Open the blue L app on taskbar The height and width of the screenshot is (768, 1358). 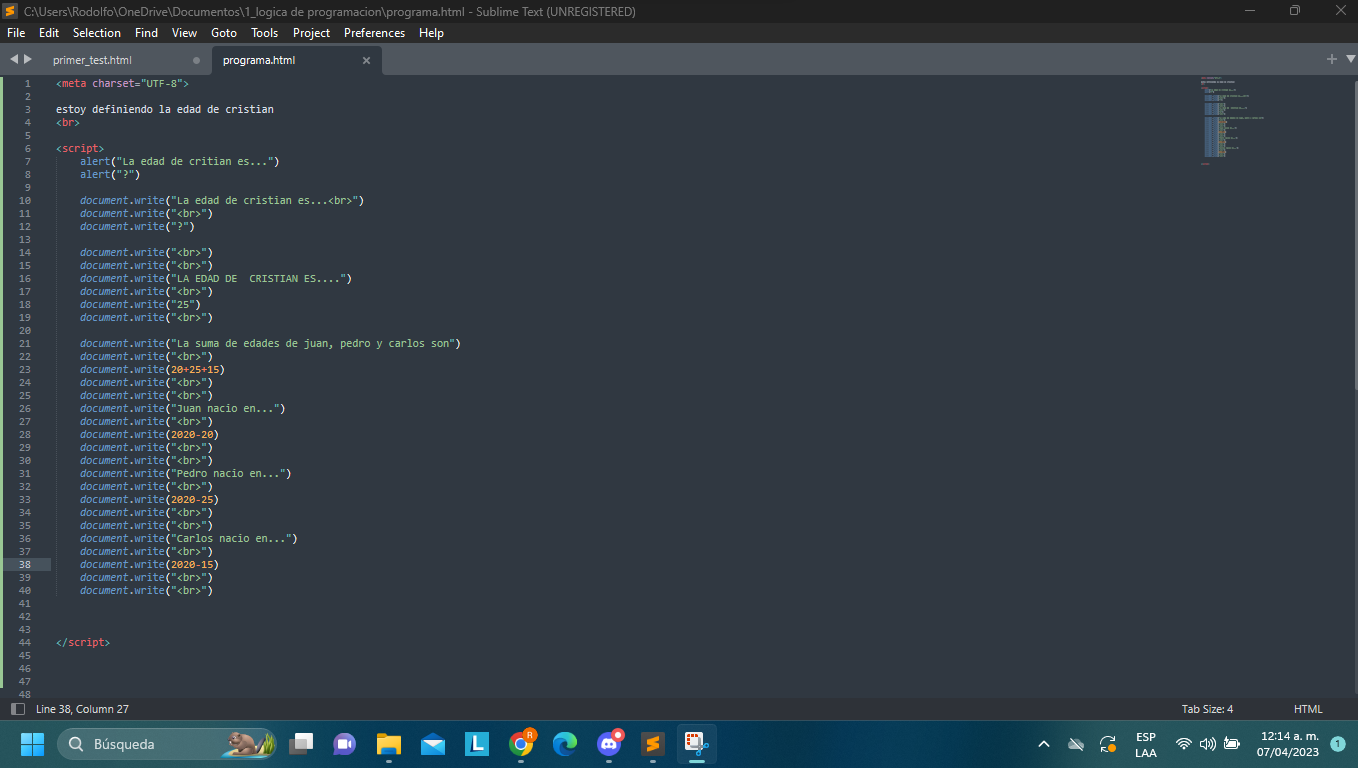476,744
